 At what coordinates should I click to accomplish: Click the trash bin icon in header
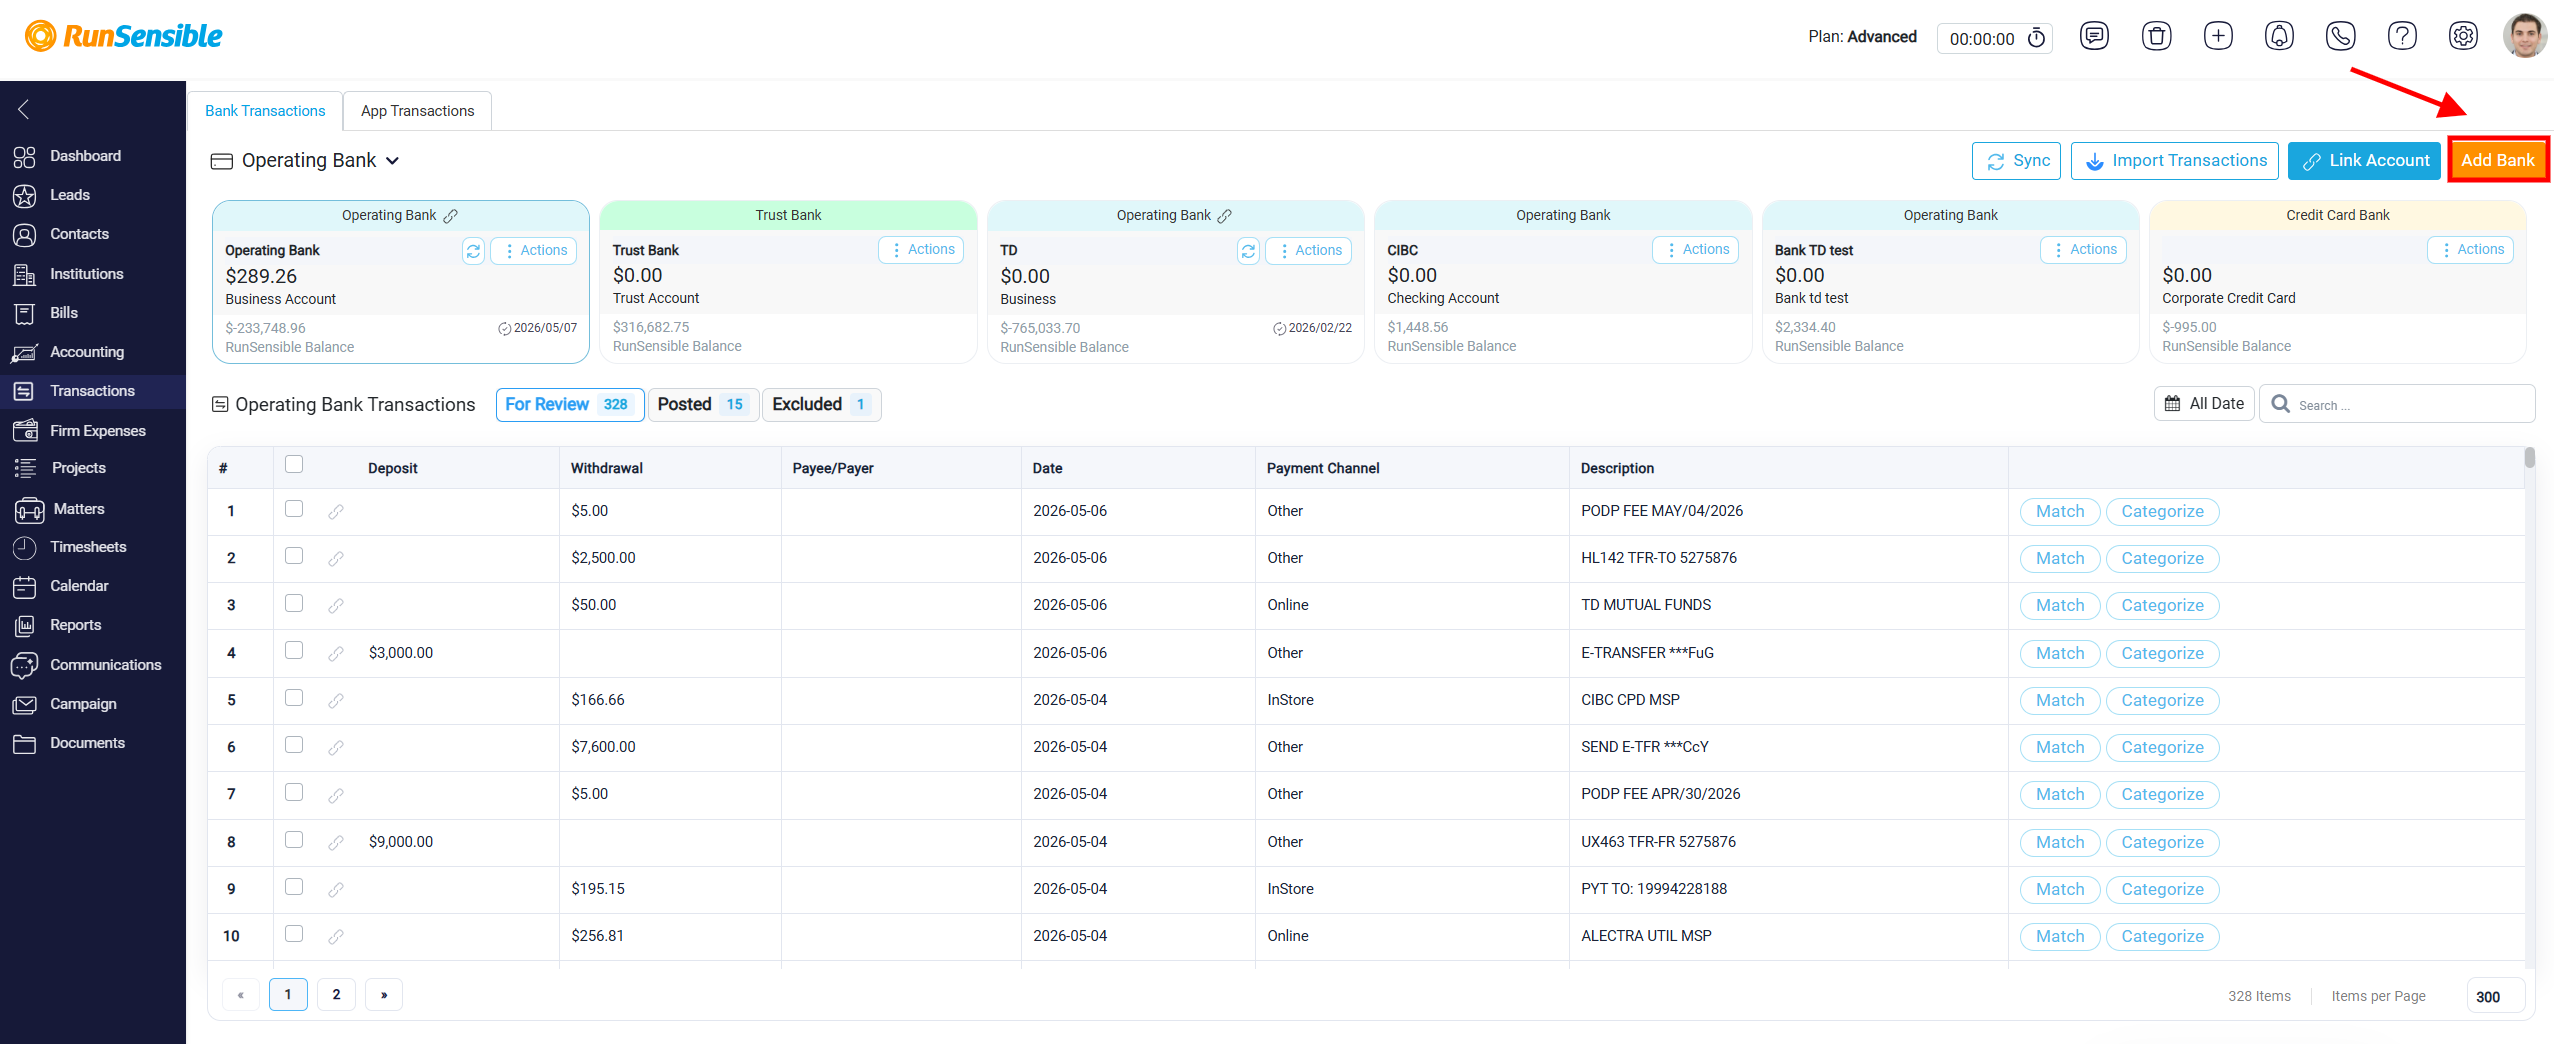coord(2156,37)
